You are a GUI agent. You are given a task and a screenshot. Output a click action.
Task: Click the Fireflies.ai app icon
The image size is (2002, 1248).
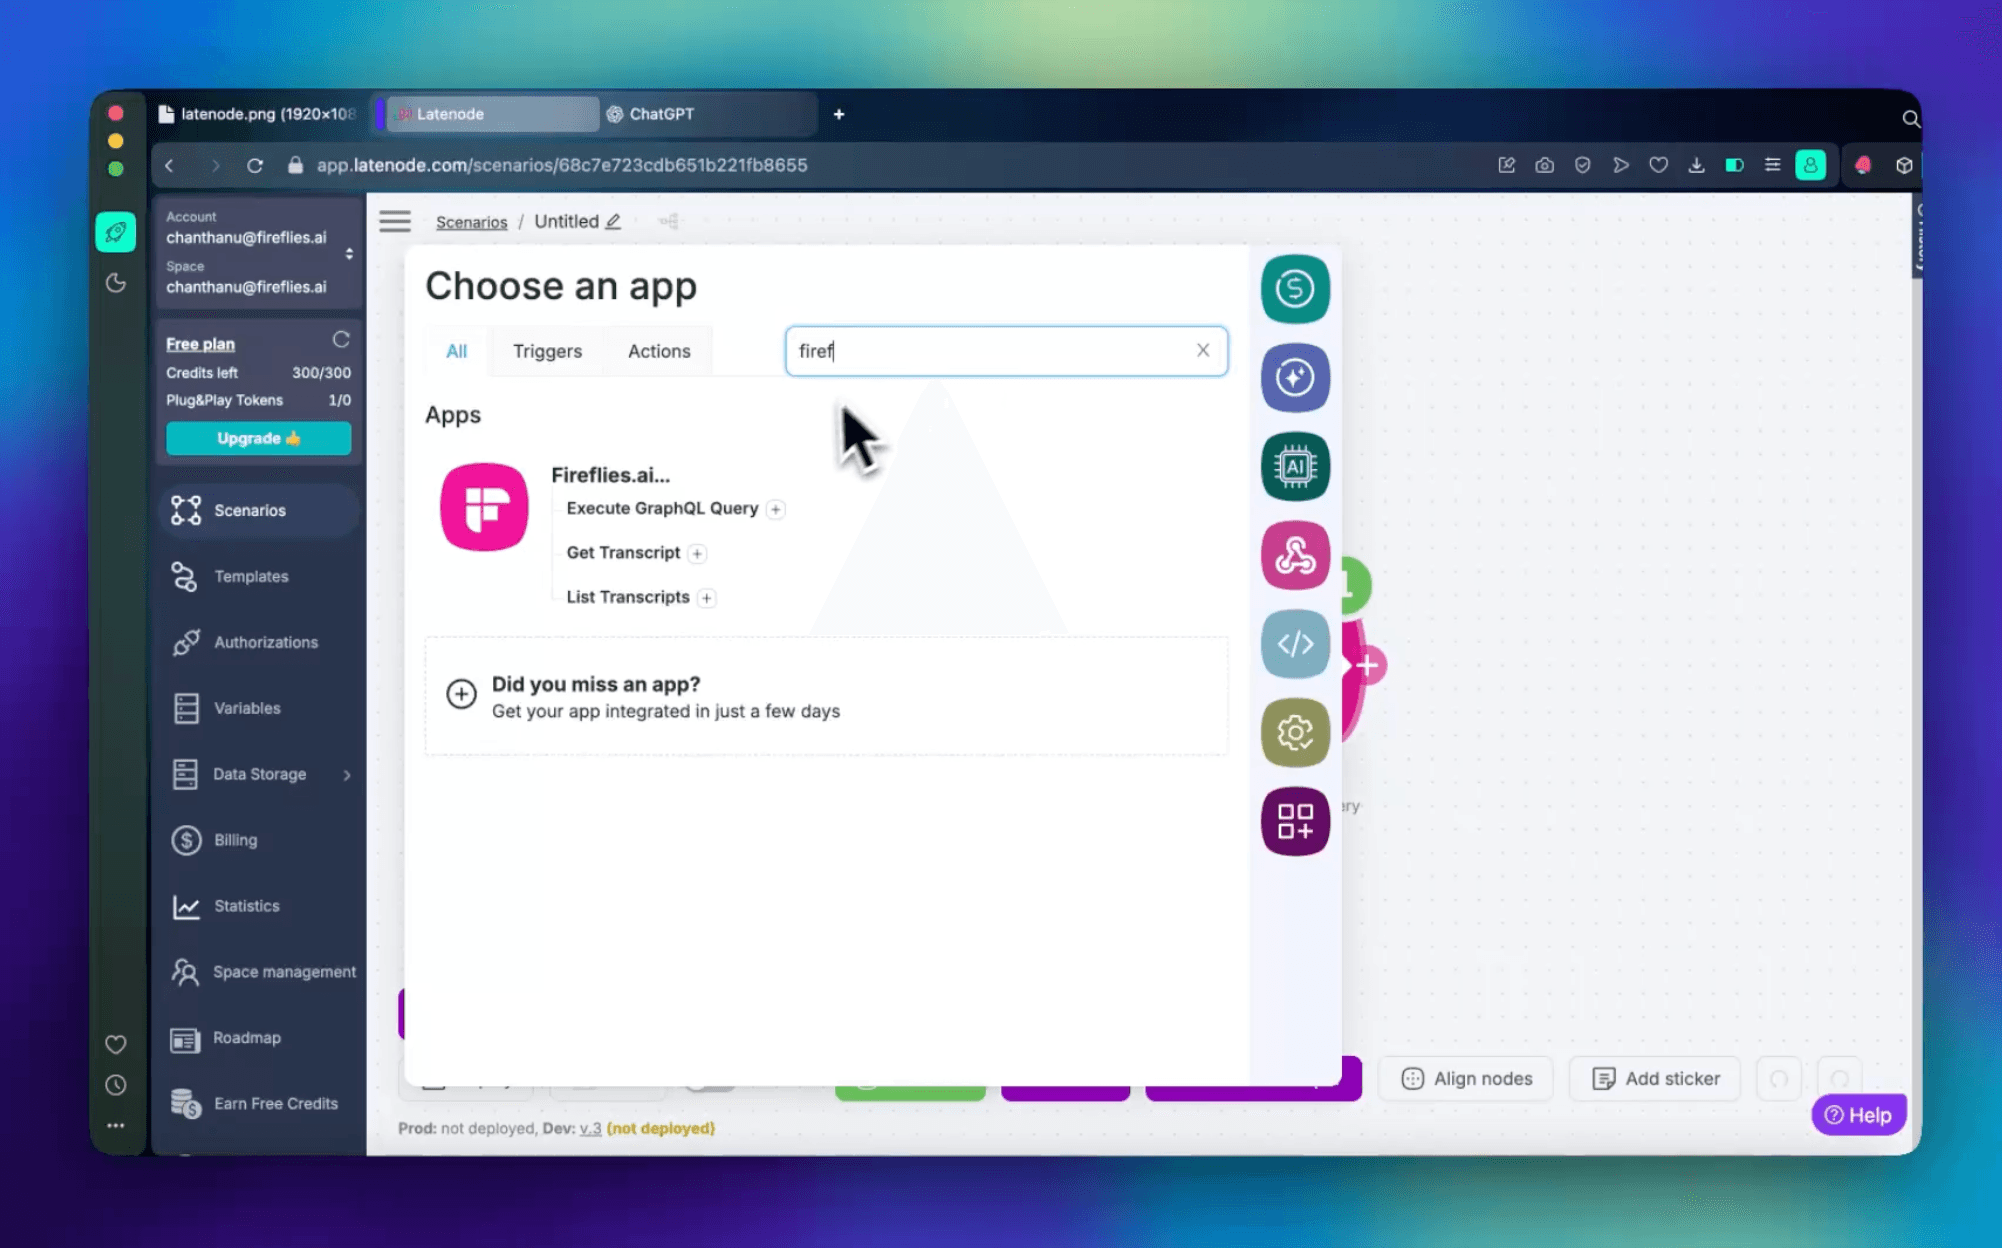[x=484, y=507]
